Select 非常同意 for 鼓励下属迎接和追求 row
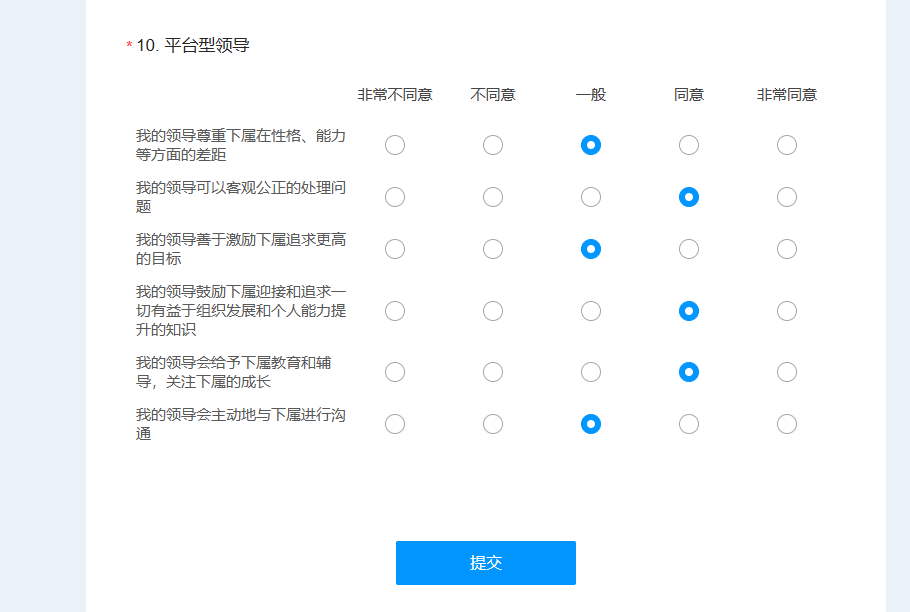910x612 pixels. pos(787,311)
